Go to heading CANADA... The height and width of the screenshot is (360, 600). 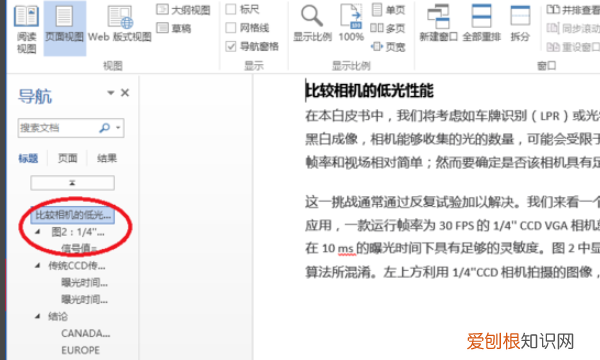[86, 333]
